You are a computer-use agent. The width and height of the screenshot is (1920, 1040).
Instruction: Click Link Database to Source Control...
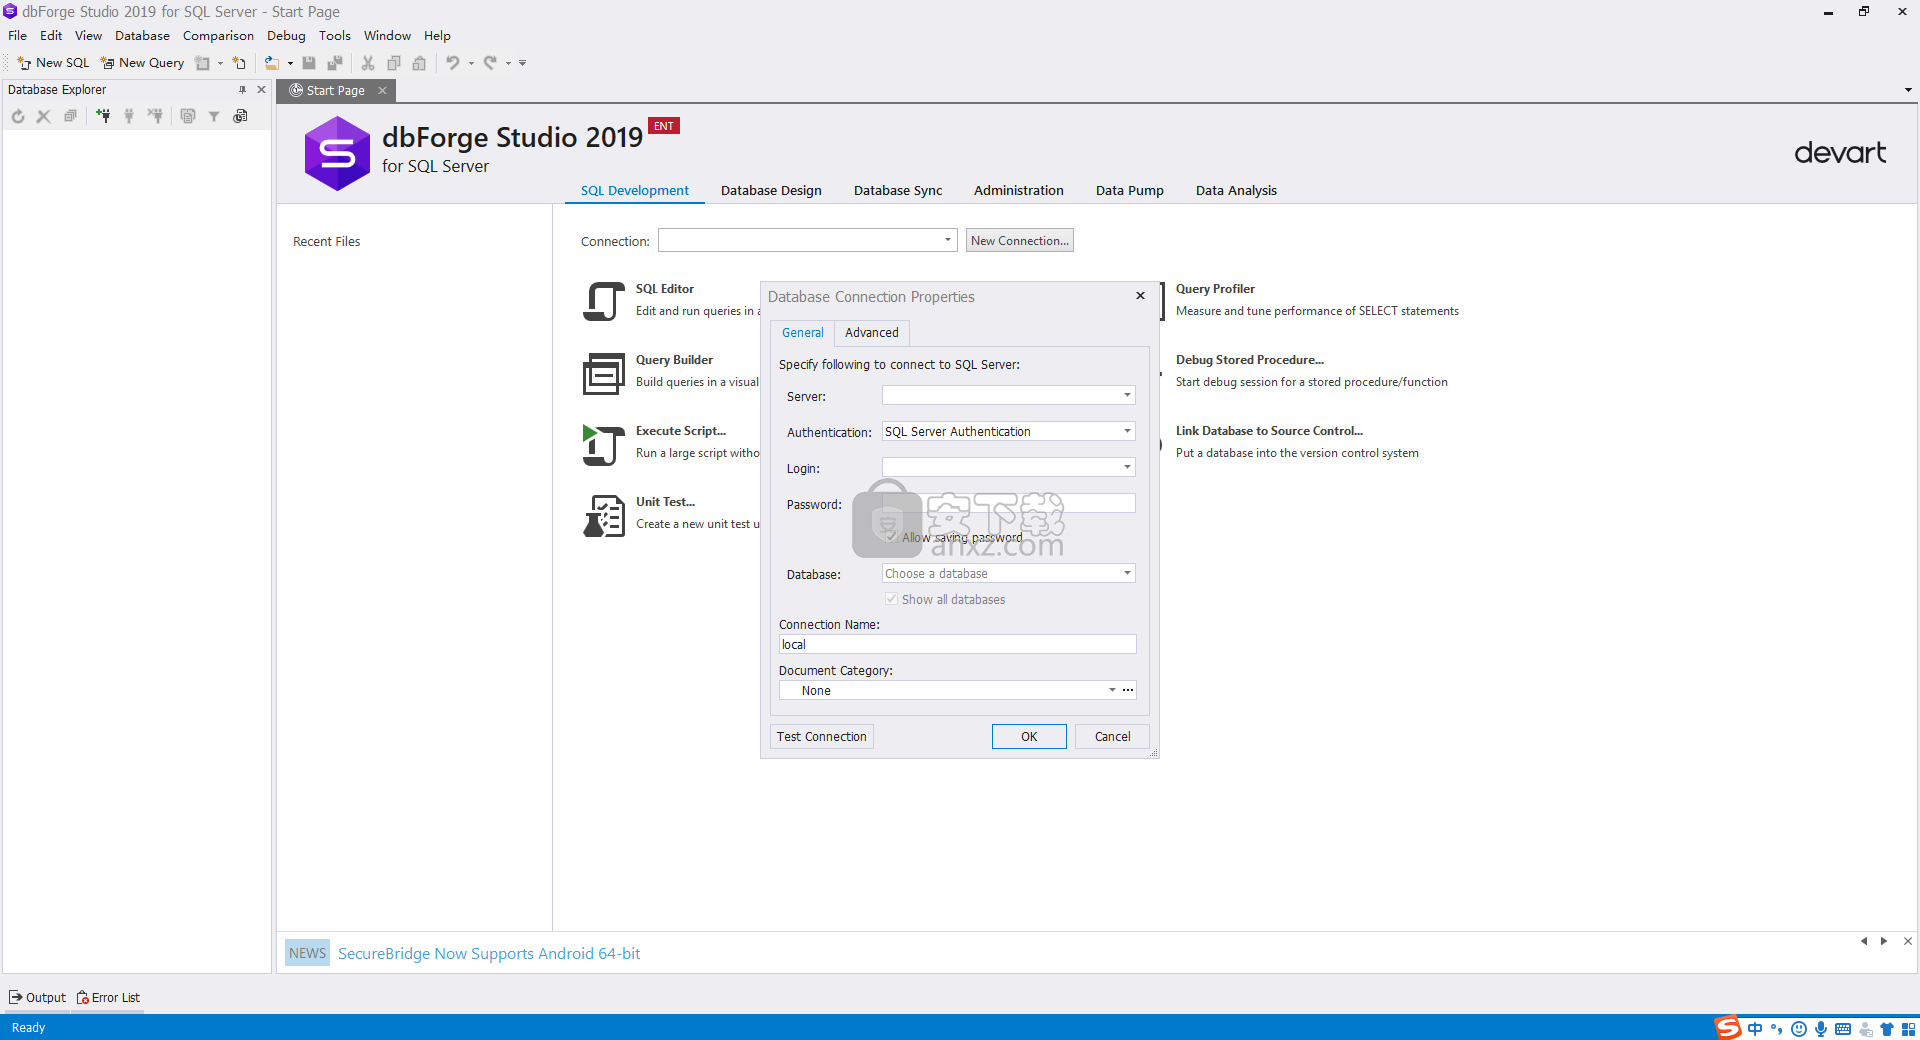pos(1269,431)
